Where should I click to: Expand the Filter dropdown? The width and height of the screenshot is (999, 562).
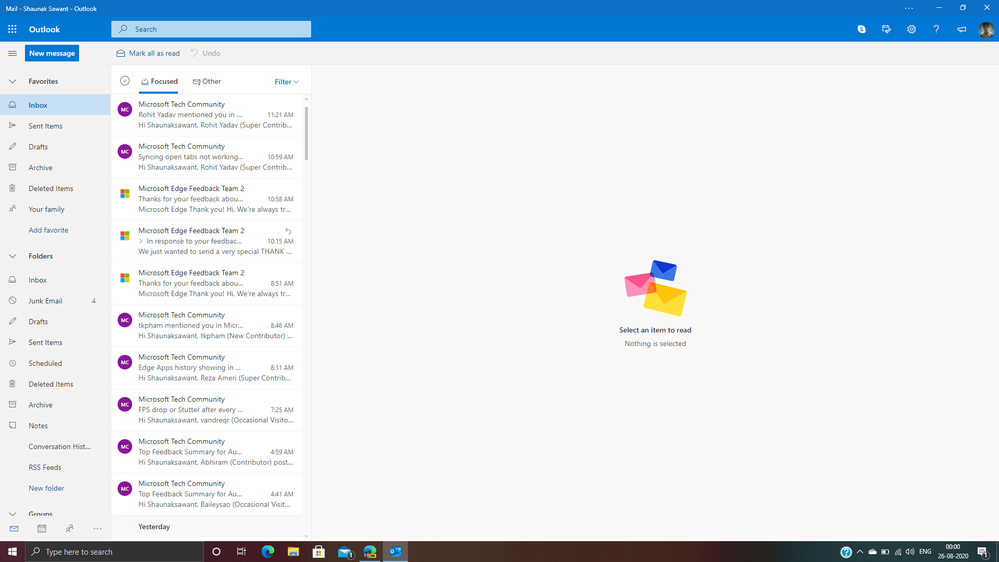point(286,82)
